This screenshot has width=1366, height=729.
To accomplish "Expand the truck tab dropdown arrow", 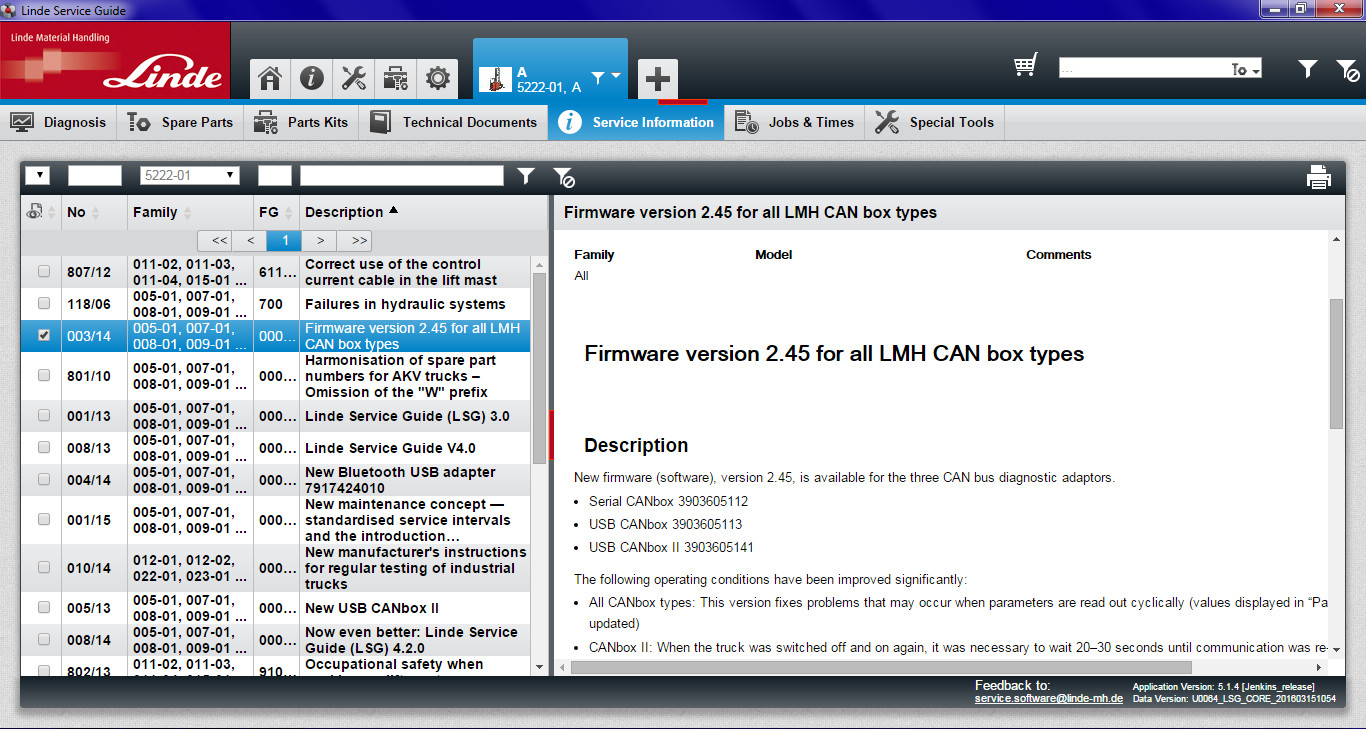I will pyautogui.click(x=616, y=76).
